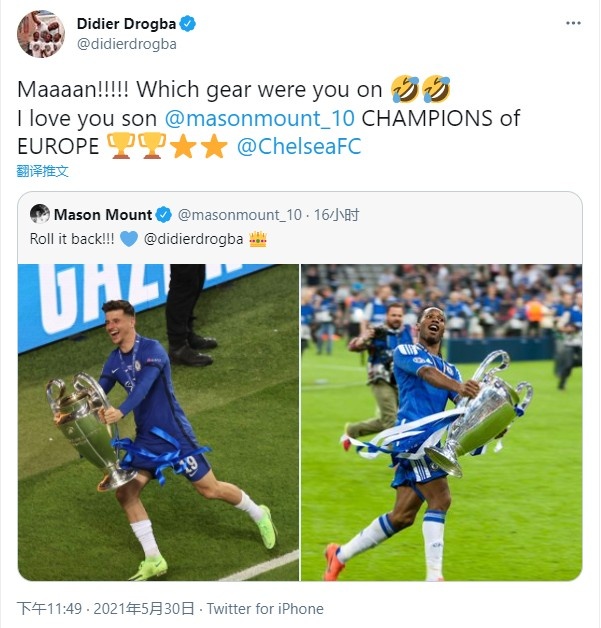Image resolution: width=601 pixels, height=628 pixels.
Task: Click the tweet timestamp 下午11:49 · 2021年5月30日
Action: point(108,609)
